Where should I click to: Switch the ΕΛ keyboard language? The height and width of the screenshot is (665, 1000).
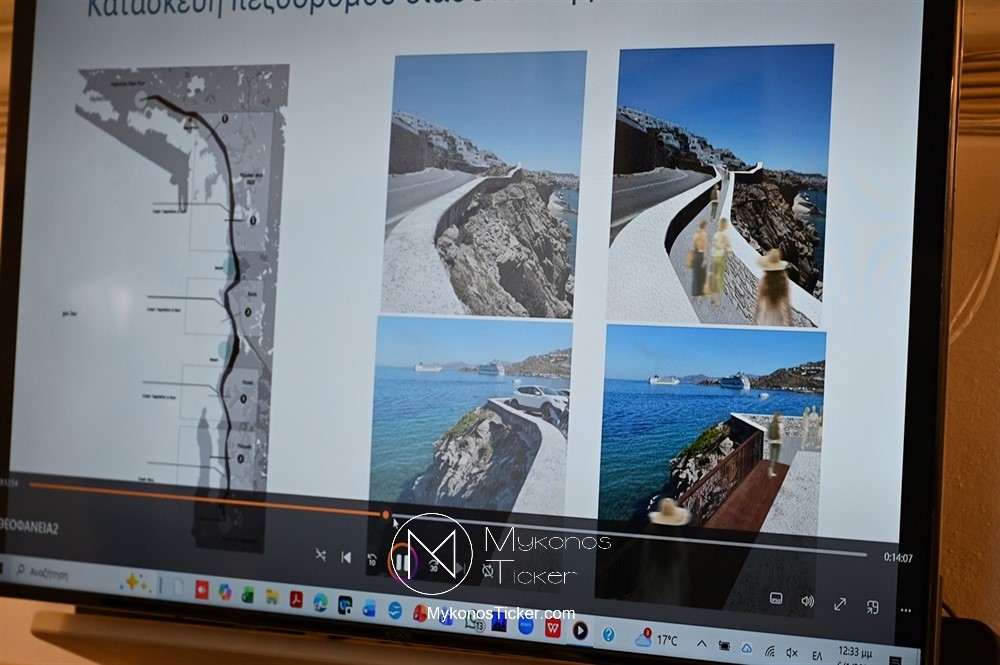click(818, 654)
